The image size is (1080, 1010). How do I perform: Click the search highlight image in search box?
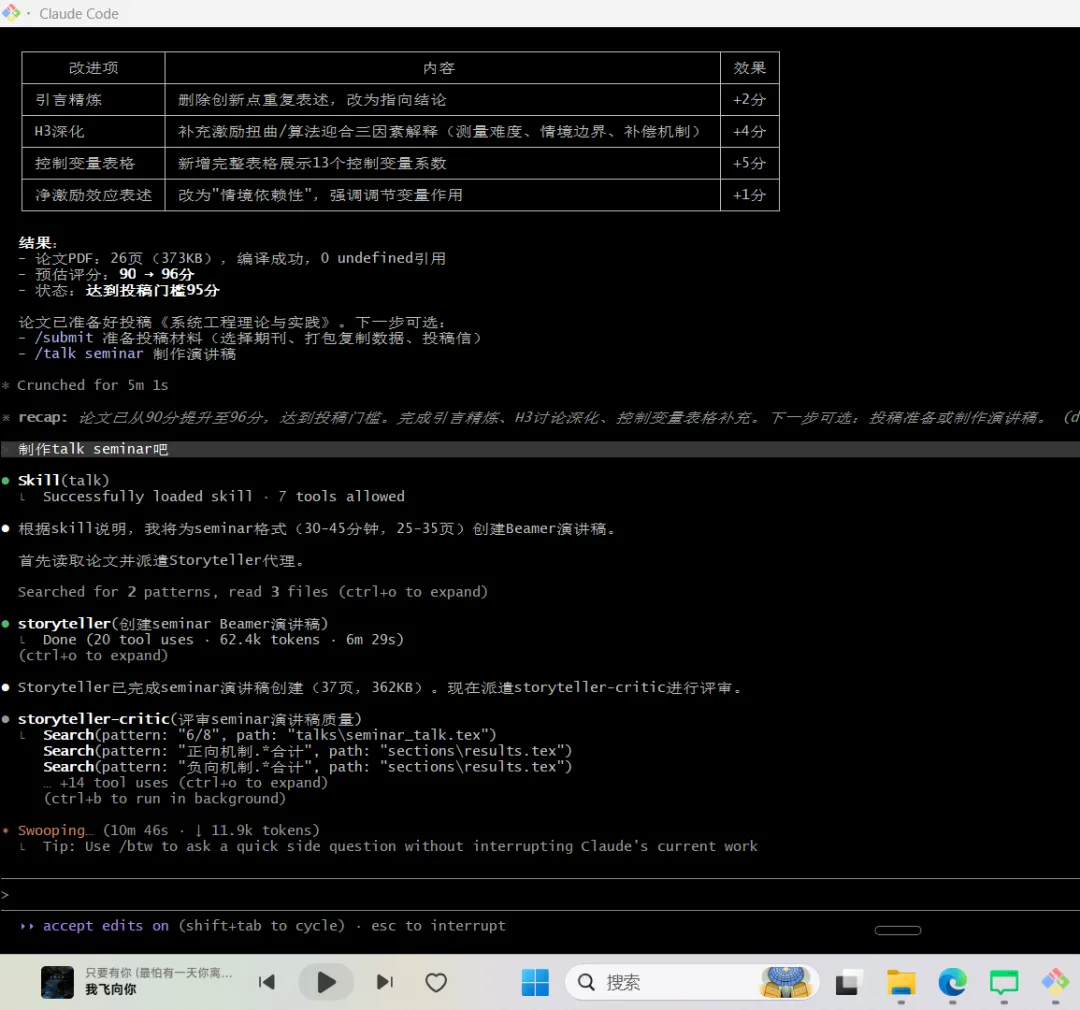tap(786, 982)
